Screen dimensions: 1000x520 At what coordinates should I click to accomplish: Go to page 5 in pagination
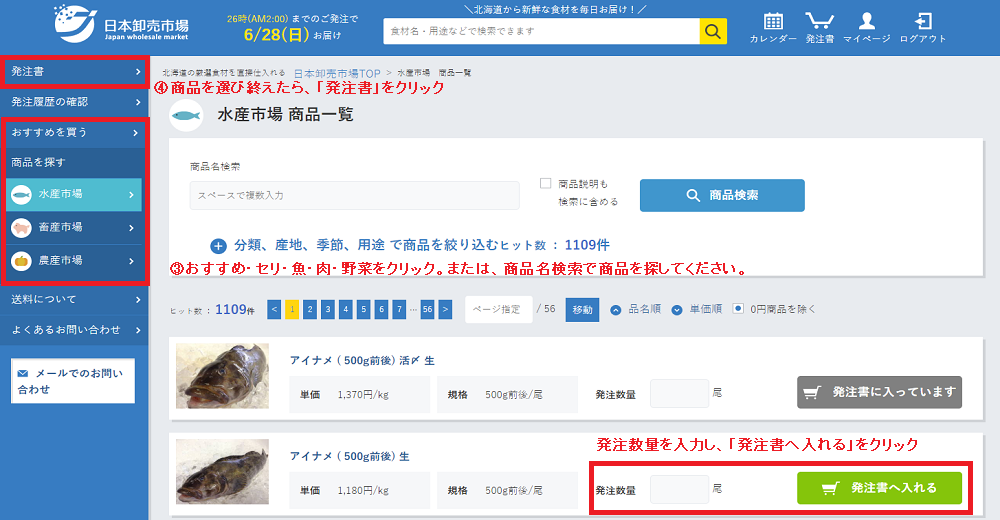(x=364, y=309)
